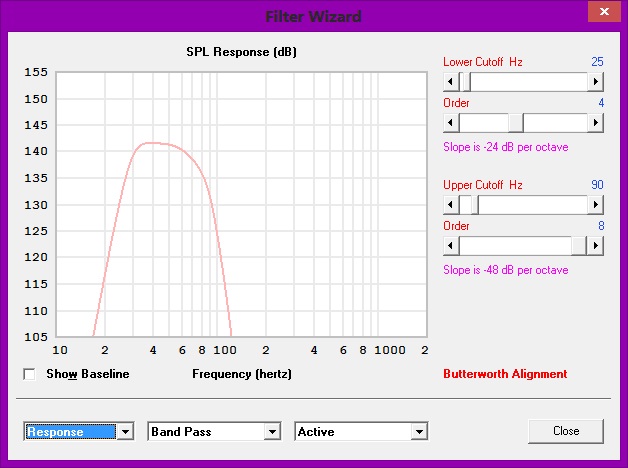Viewport: 628px width, 468px height.
Task: Click the Lower Cutoff value 25
Action: pyautogui.click(x=597, y=62)
